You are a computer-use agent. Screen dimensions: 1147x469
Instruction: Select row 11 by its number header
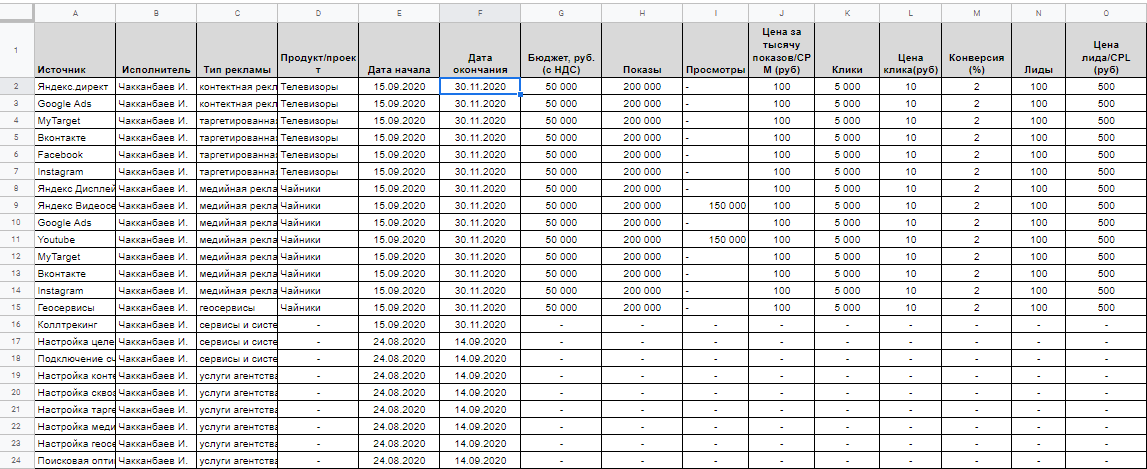(16, 240)
